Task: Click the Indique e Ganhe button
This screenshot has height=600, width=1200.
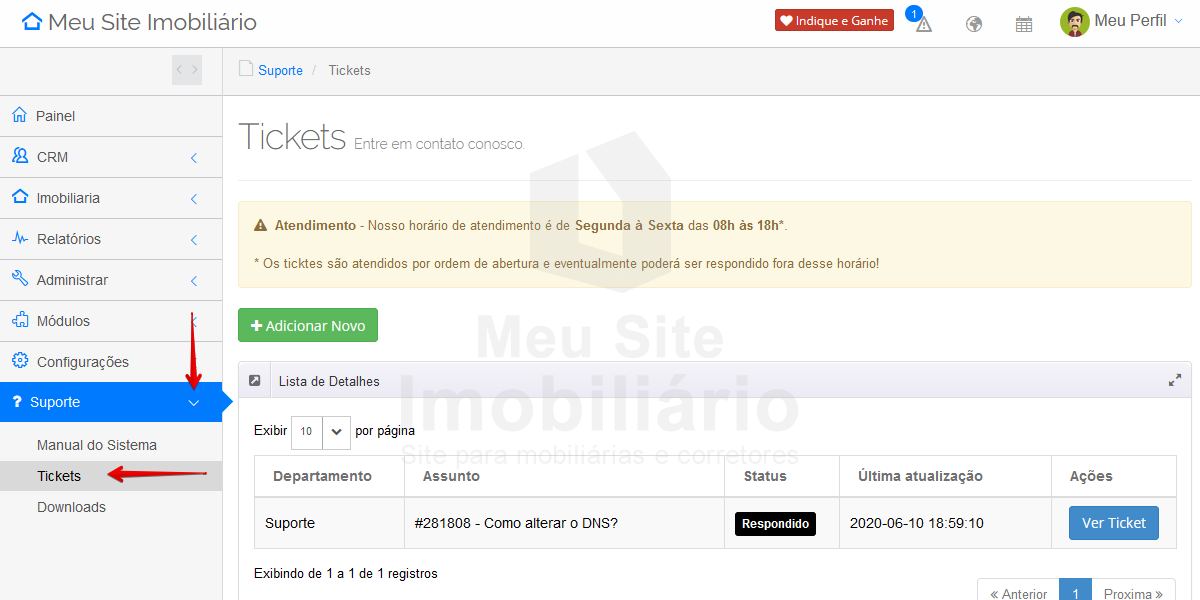Action: tap(834, 20)
